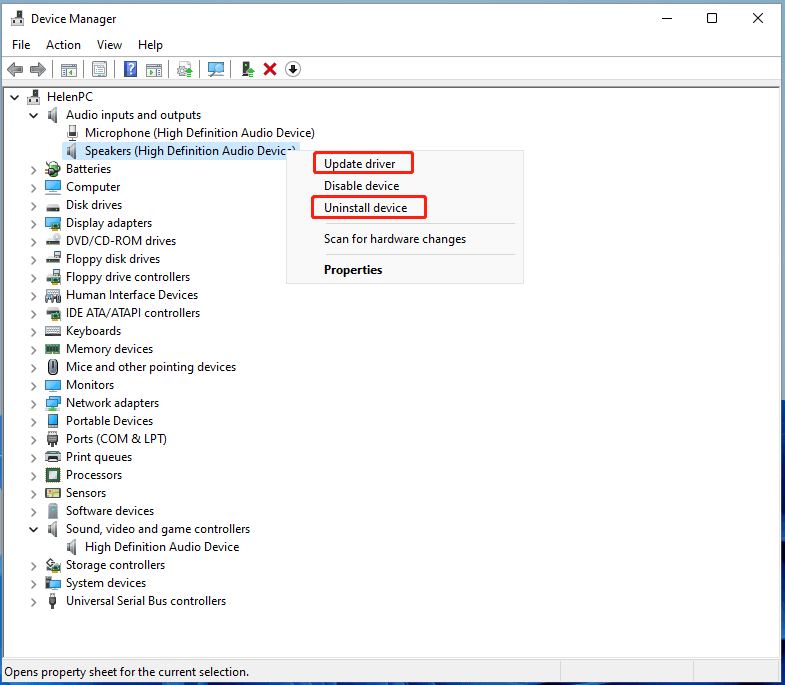Click the Batteries category icon

point(53,169)
